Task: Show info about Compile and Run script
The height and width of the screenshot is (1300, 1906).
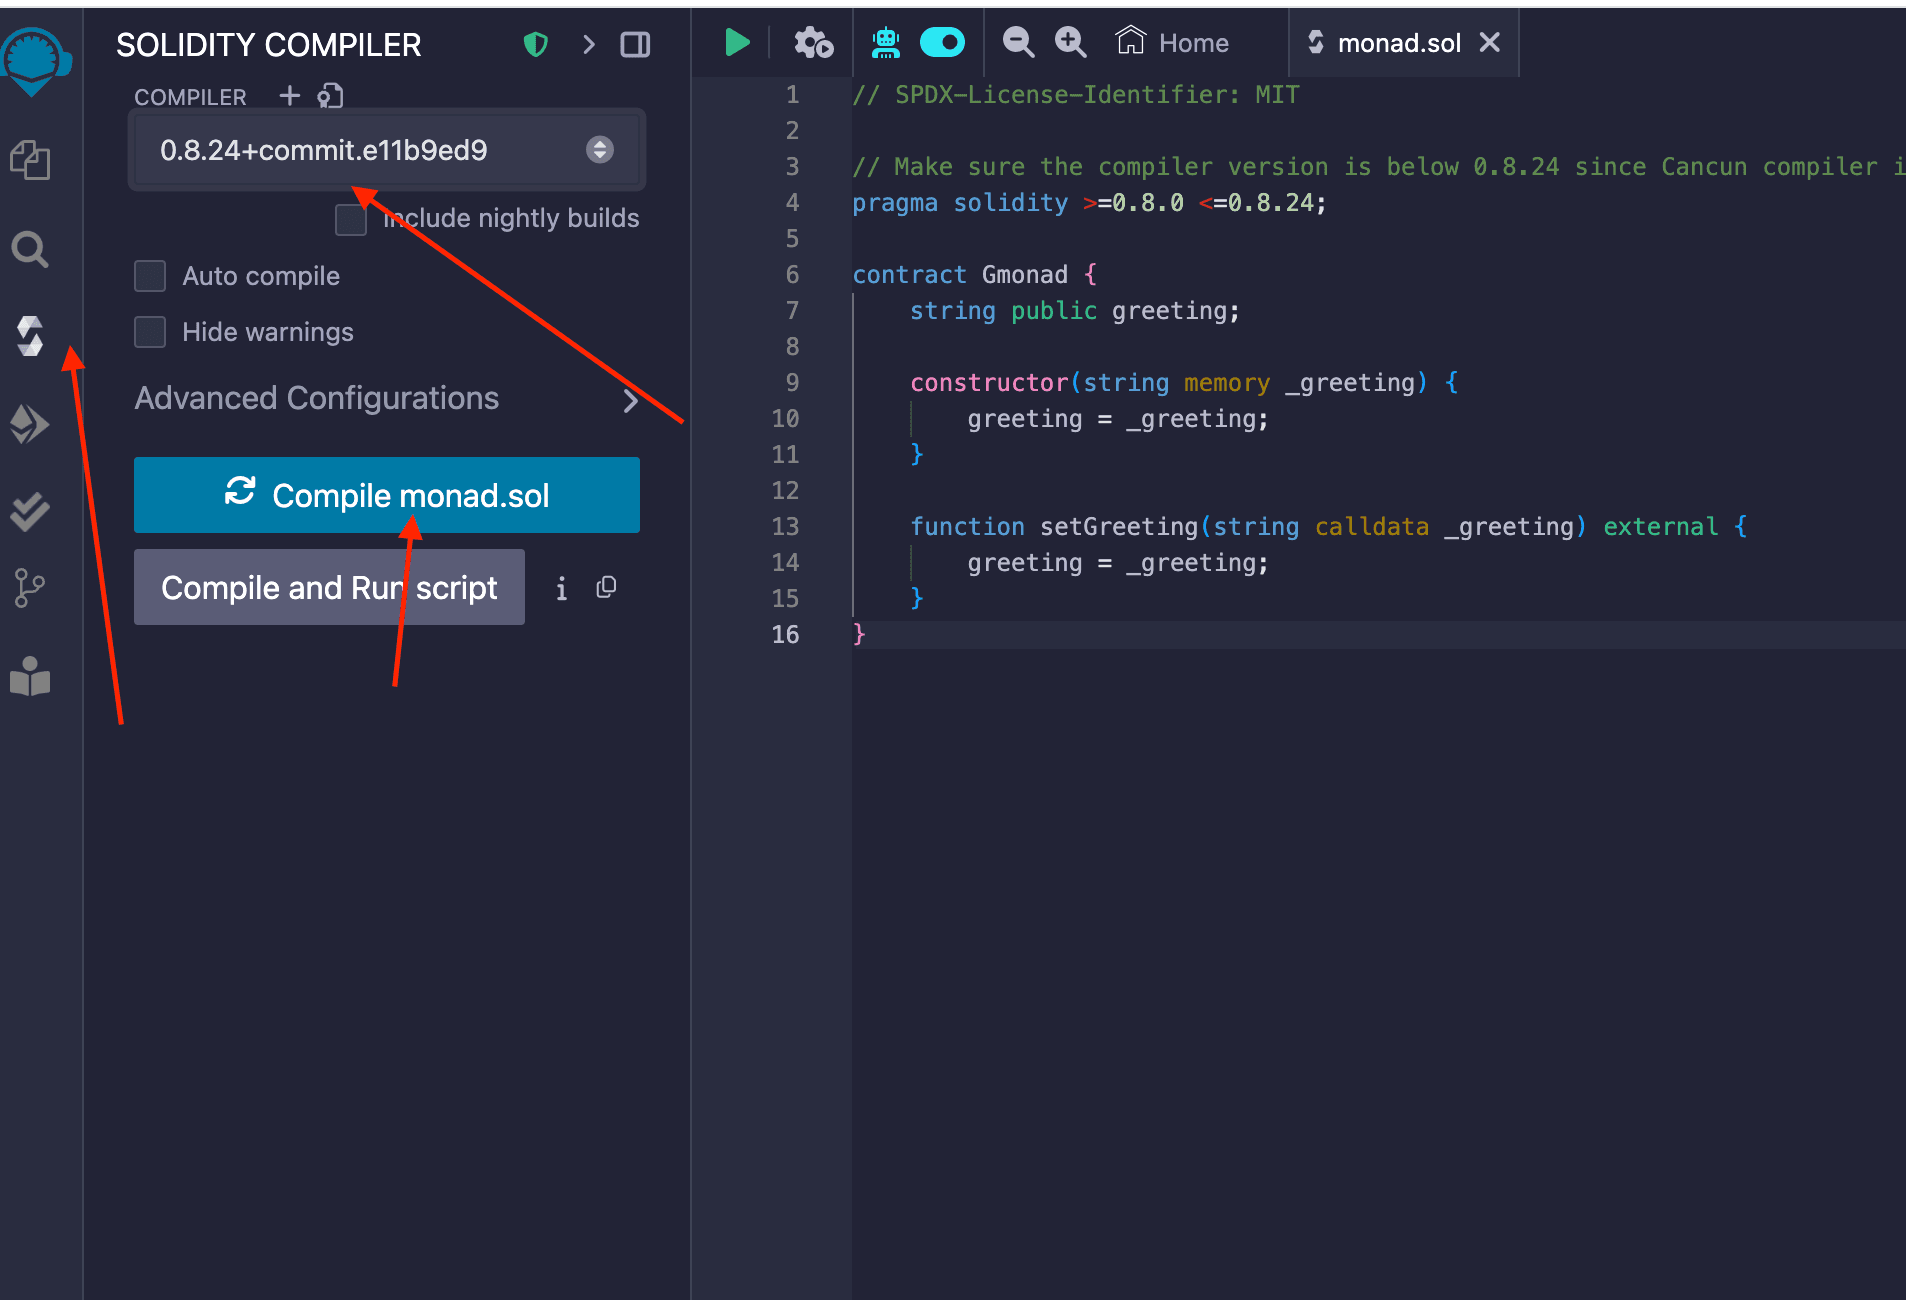Action: coord(561,588)
